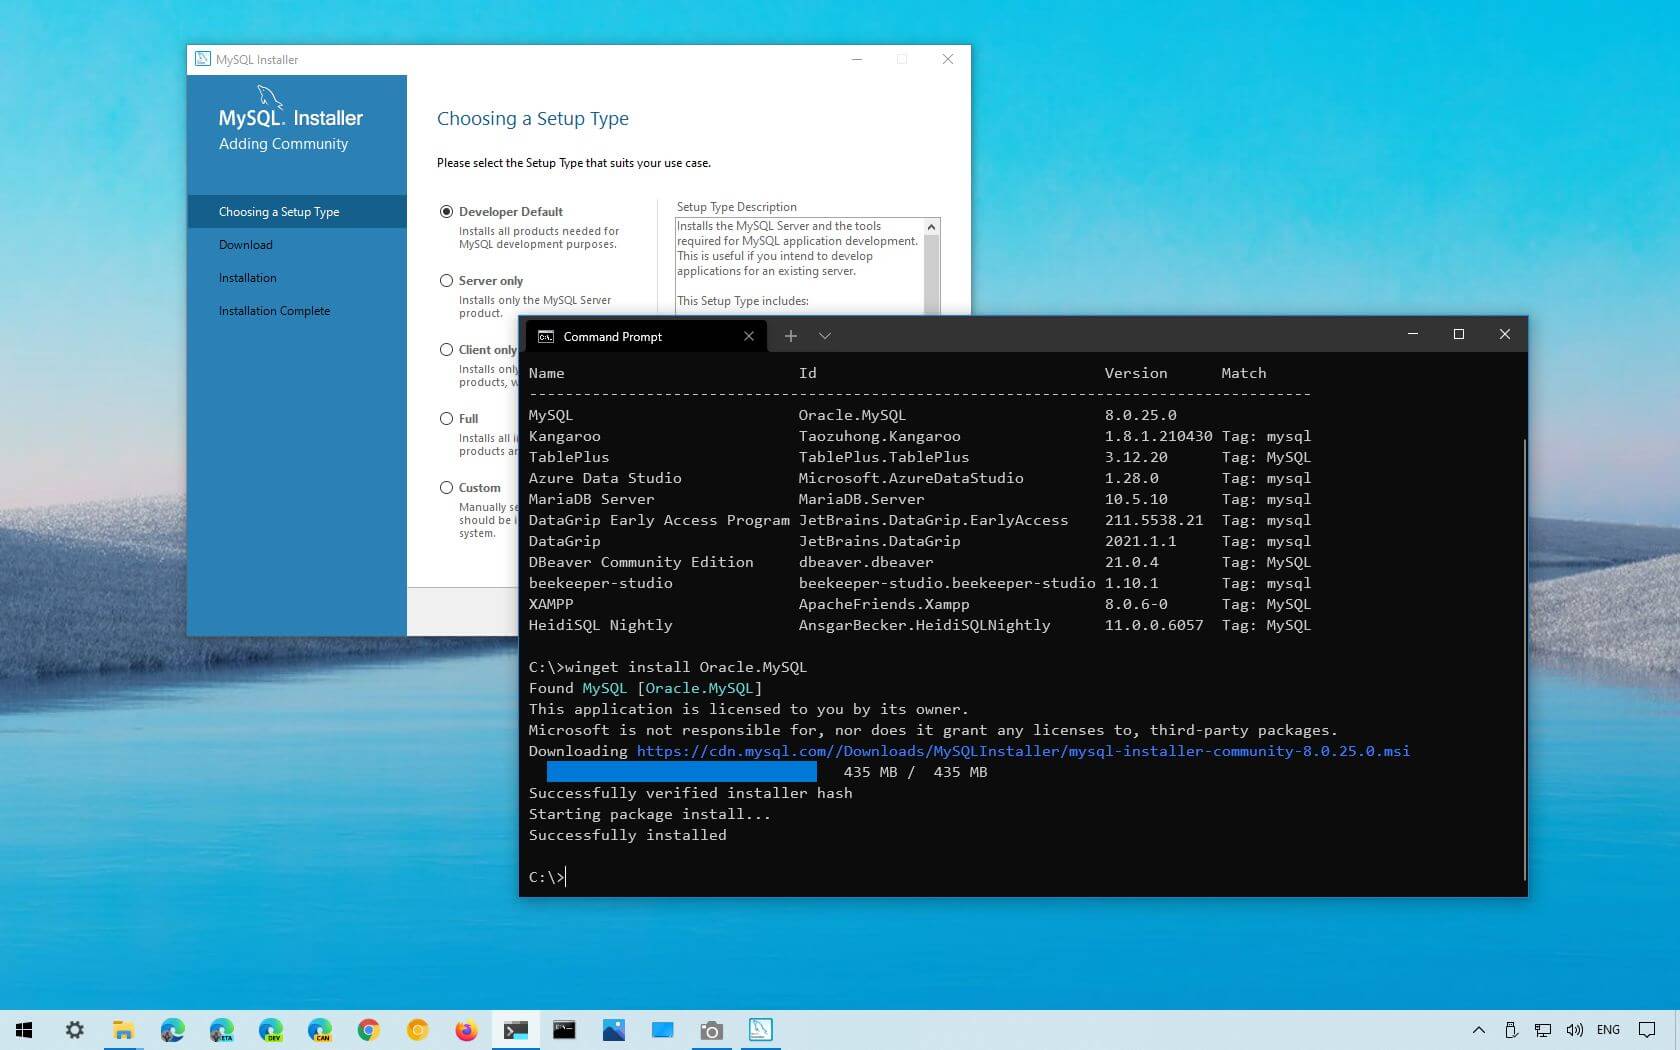Open the volume control tray icon

point(1574,1030)
